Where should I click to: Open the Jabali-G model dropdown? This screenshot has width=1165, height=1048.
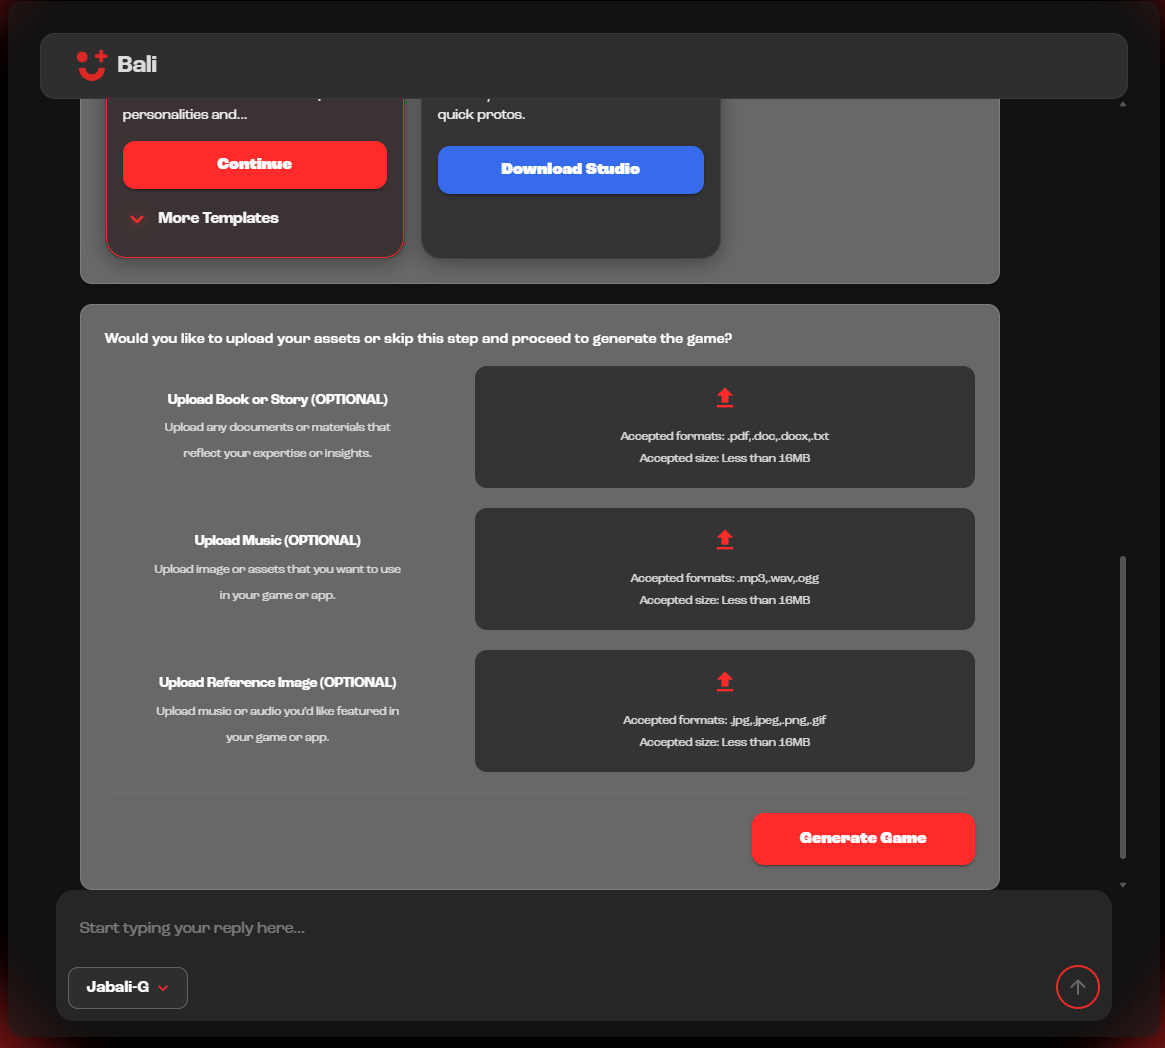[x=128, y=987]
